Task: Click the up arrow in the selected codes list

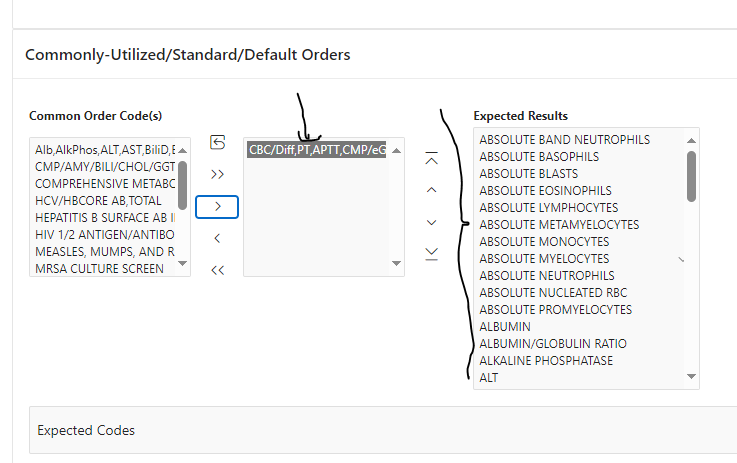Action: [396, 150]
